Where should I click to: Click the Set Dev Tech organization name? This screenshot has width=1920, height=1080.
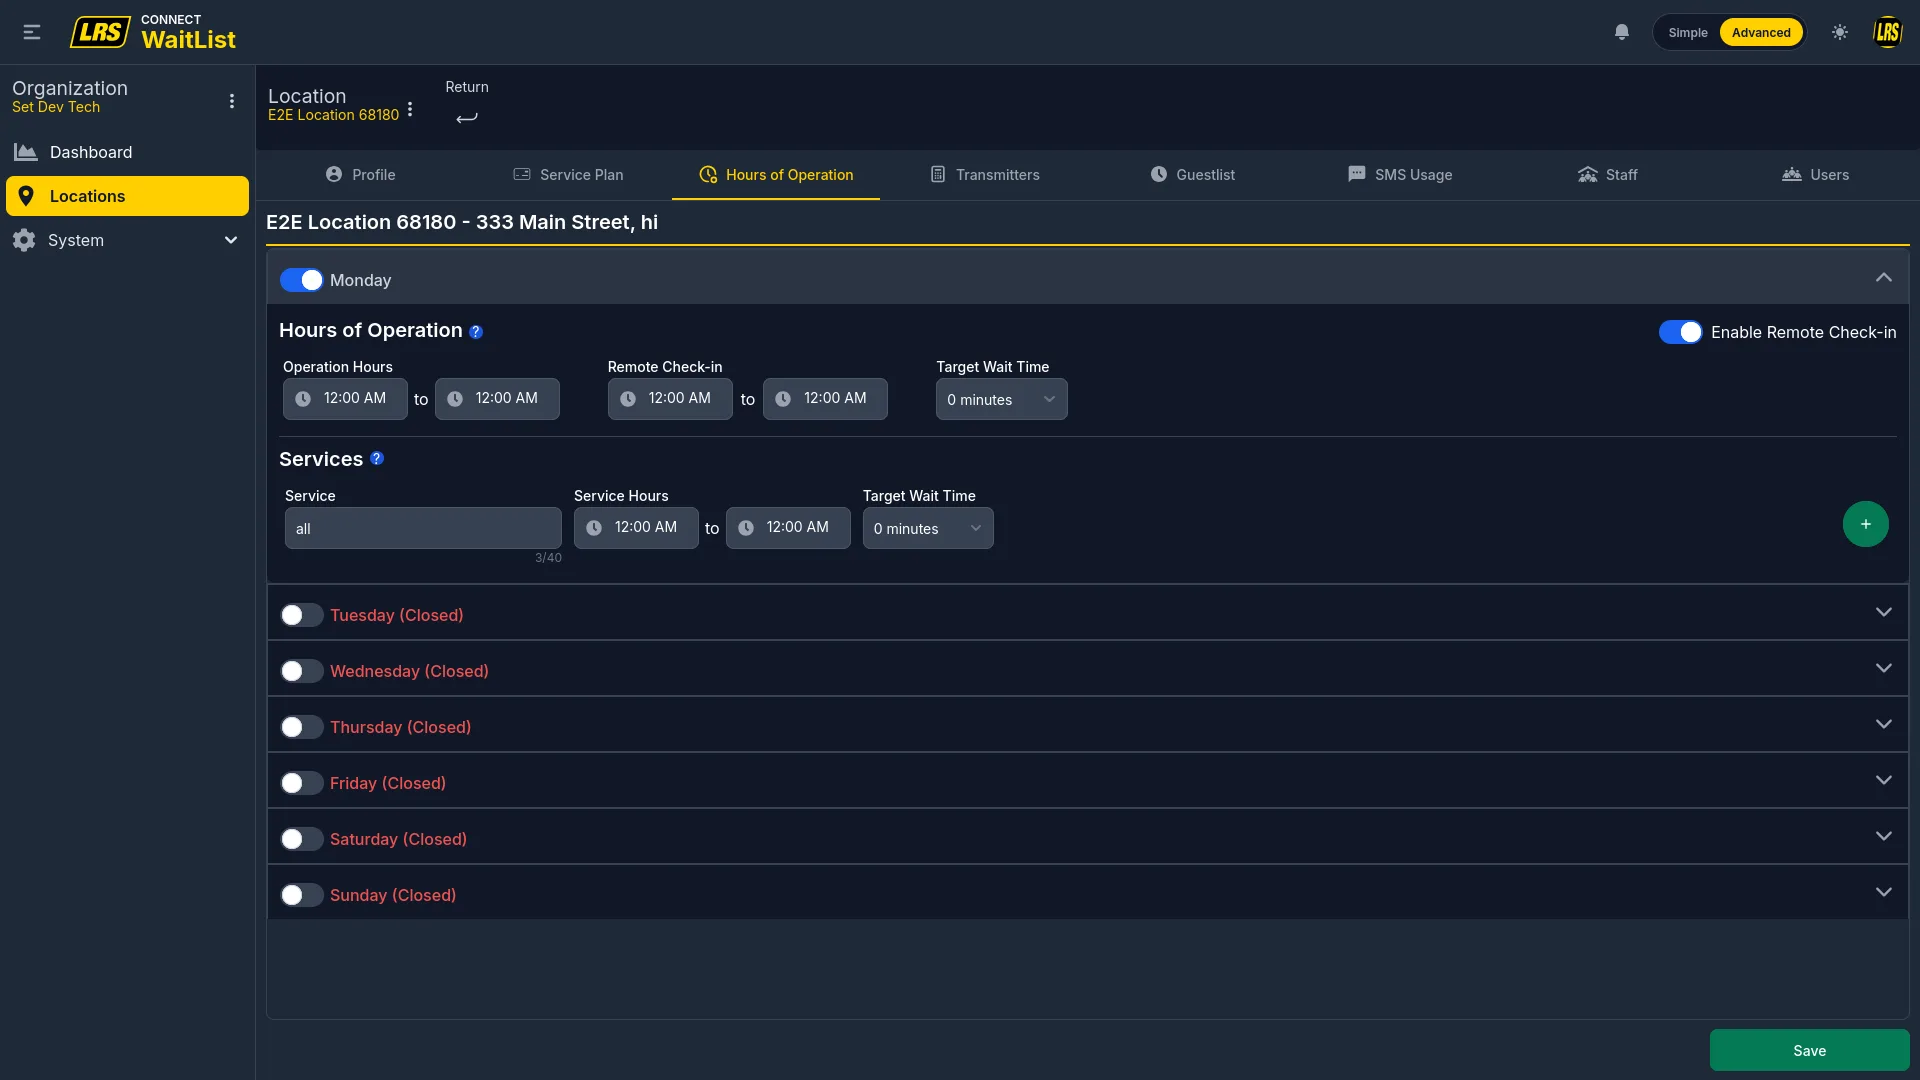point(56,107)
